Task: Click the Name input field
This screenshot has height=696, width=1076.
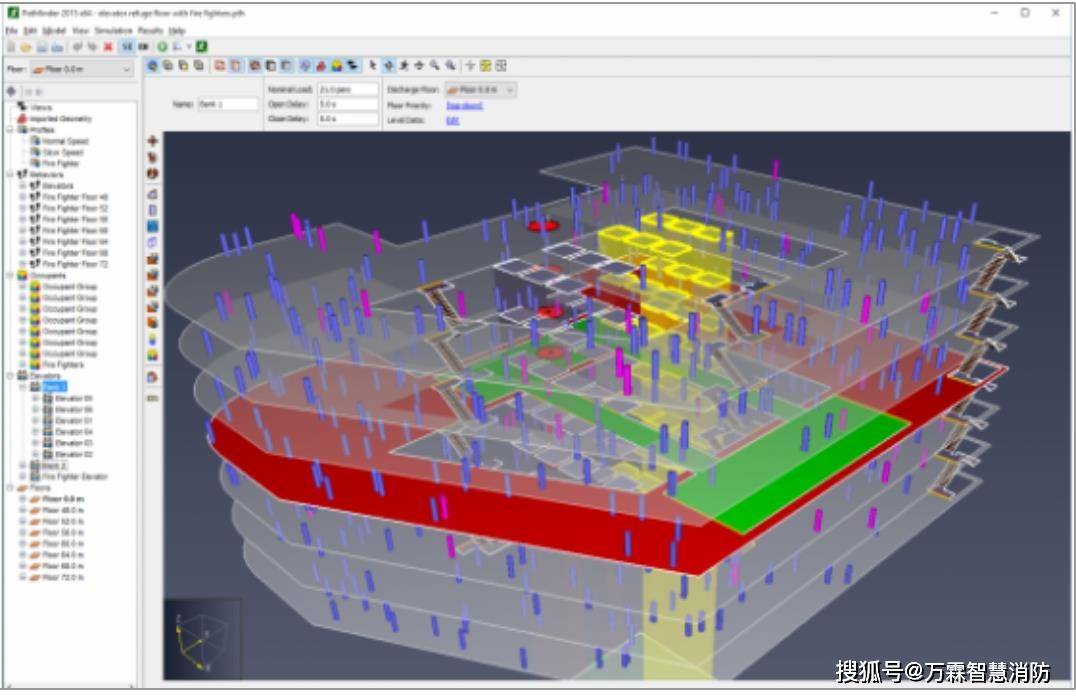Action: click(229, 104)
